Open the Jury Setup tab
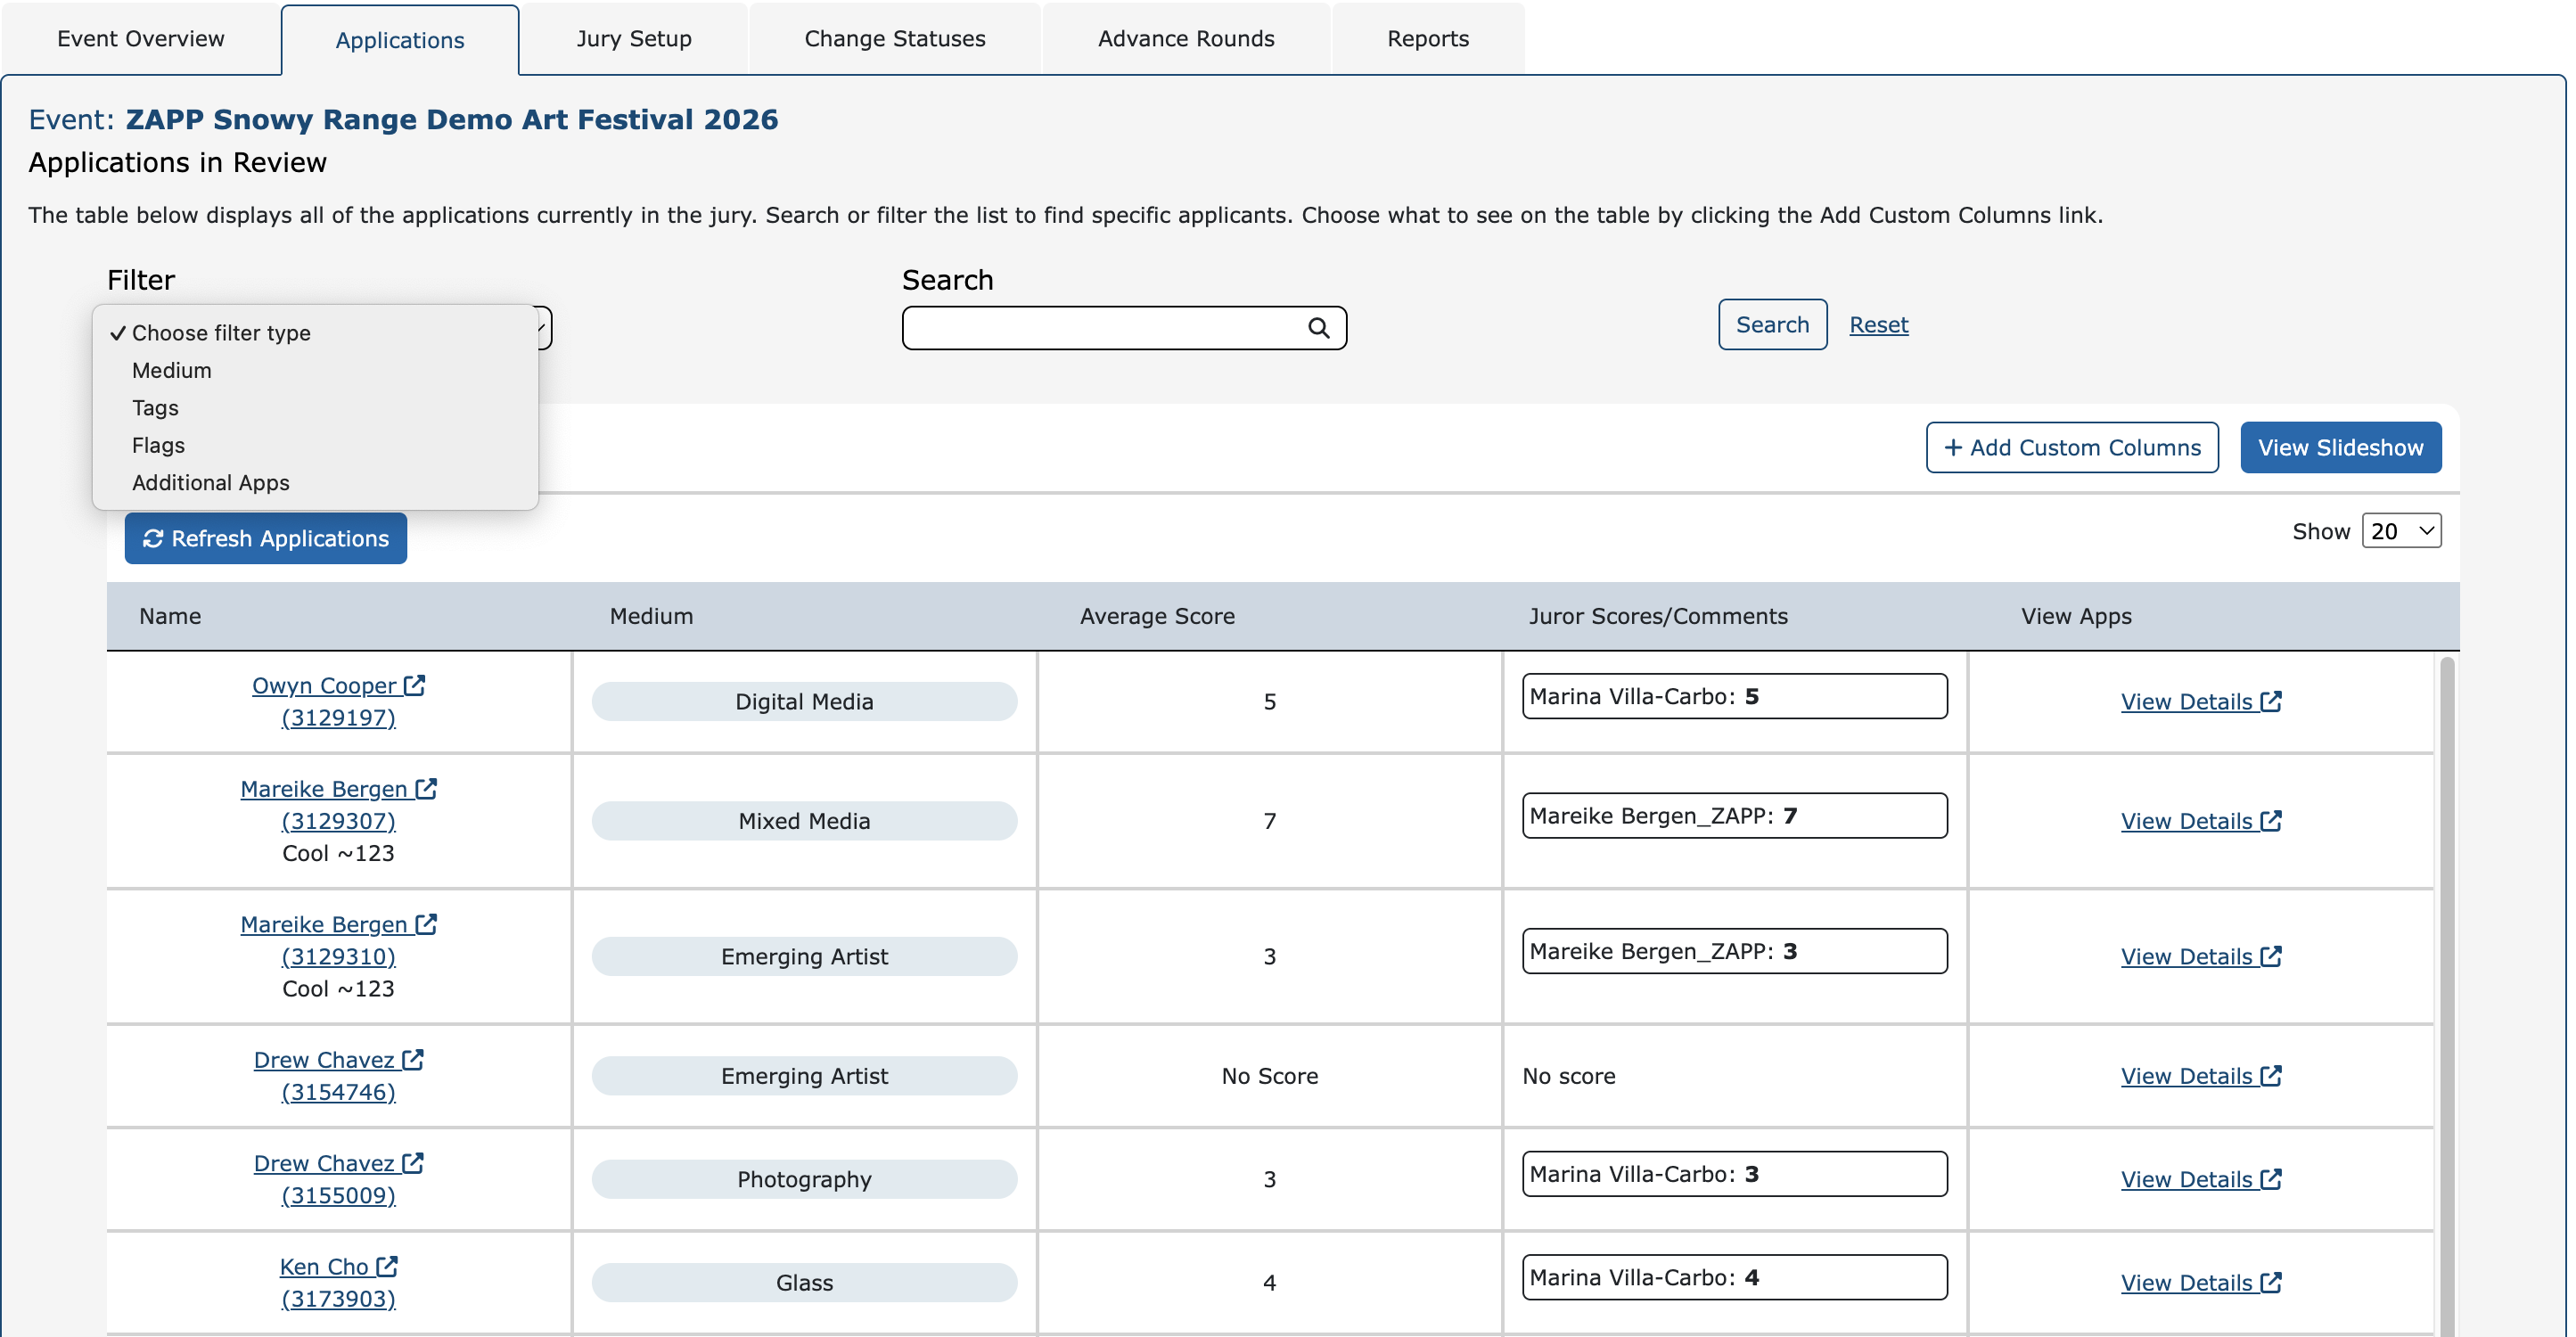This screenshot has height=1337, width=2576. (x=633, y=38)
